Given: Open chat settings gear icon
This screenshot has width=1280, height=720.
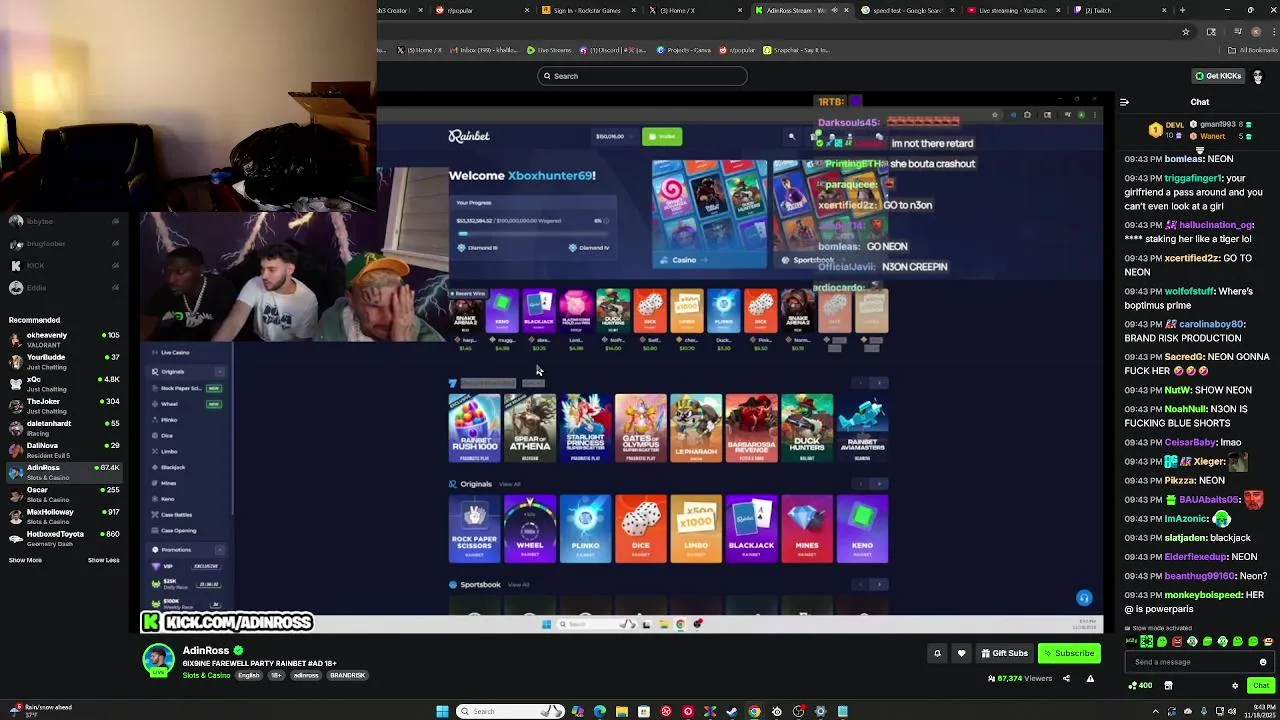Looking at the screenshot, I should click(1235, 686).
